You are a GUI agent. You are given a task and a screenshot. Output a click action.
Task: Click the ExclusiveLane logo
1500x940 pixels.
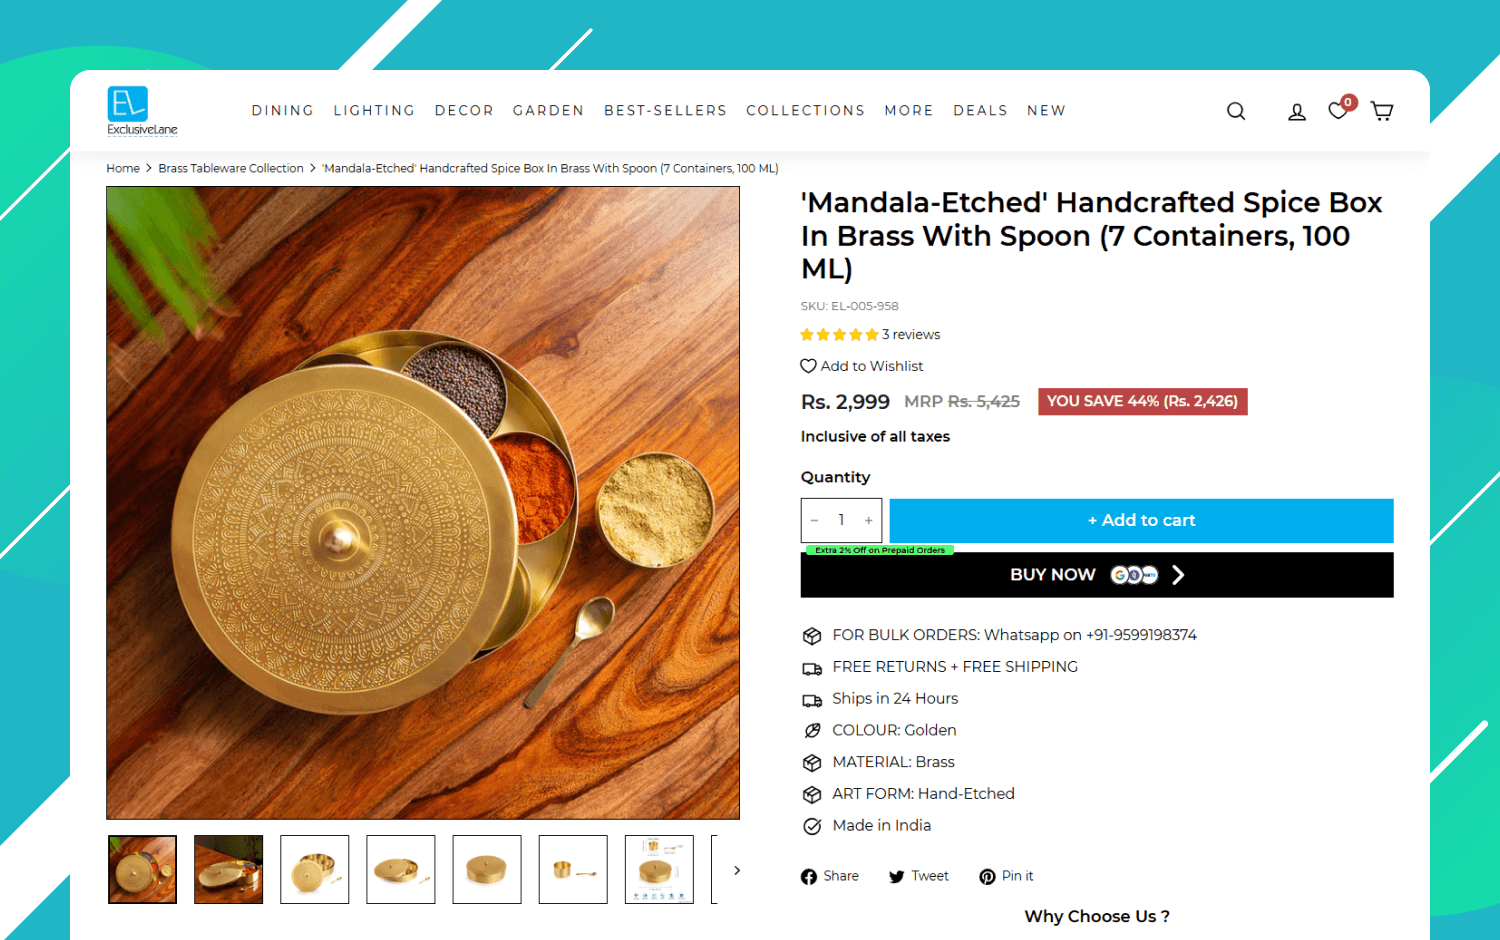click(x=142, y=111)
